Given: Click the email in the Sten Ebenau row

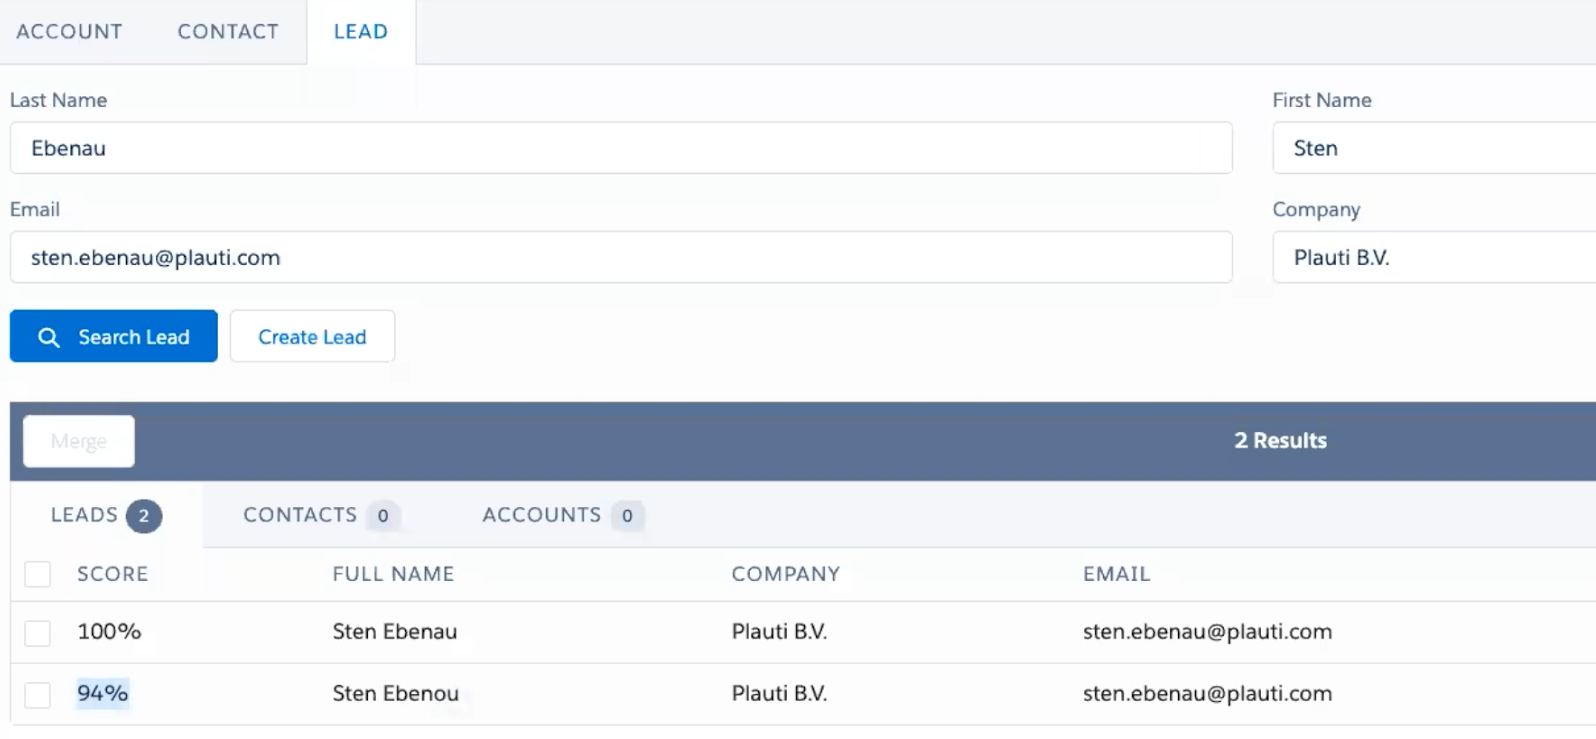Looking at the screenshot, I should coord(1208,631).
